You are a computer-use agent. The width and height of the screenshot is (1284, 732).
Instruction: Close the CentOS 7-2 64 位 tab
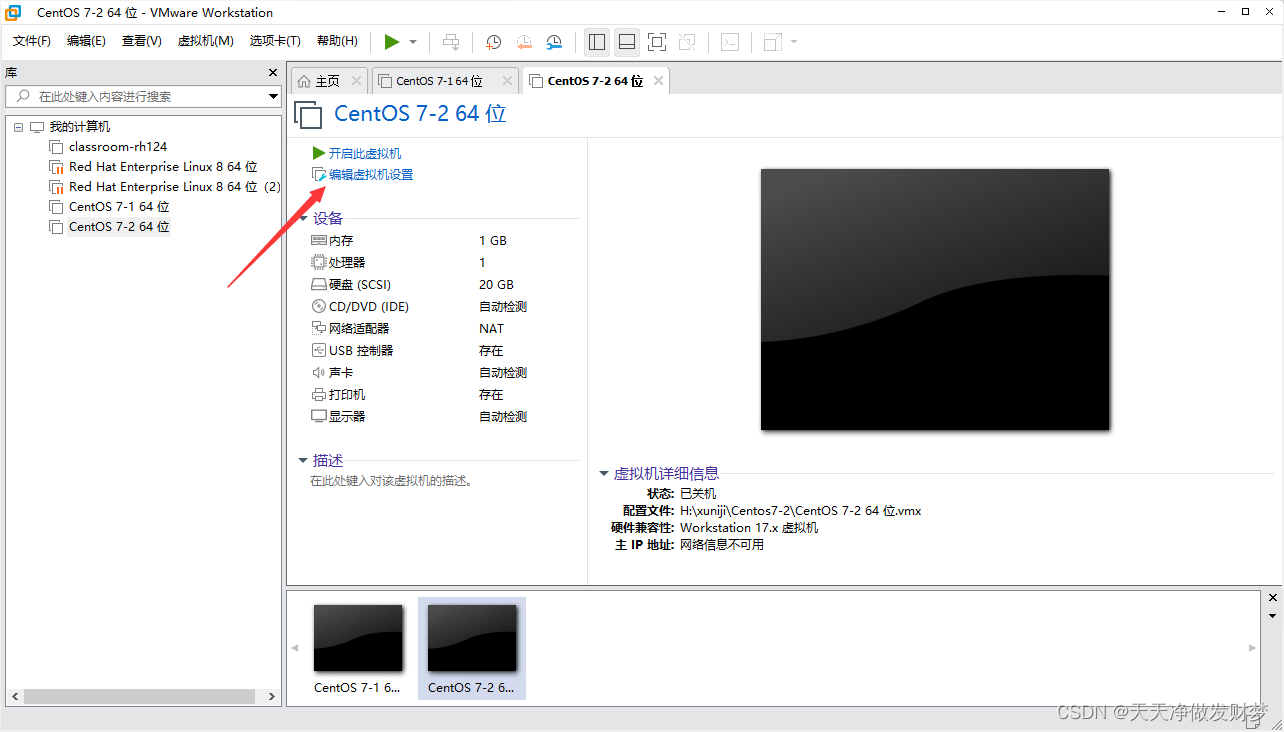[658, 81]
